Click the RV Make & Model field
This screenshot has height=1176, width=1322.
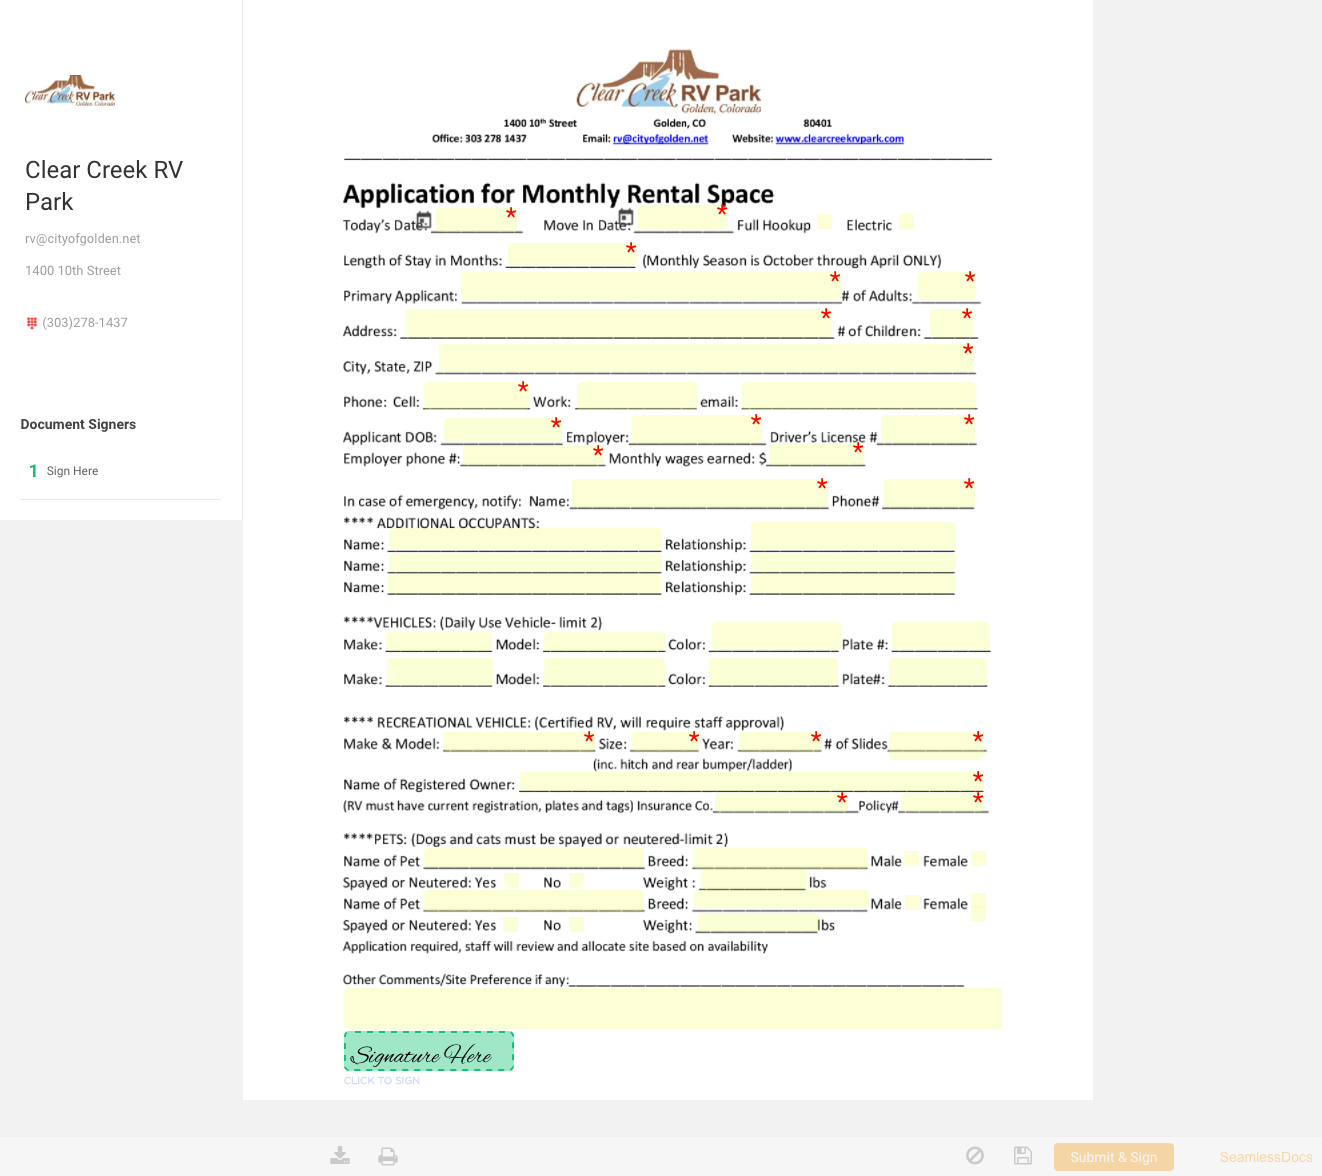pyautogui.click(x=518, y=741)
